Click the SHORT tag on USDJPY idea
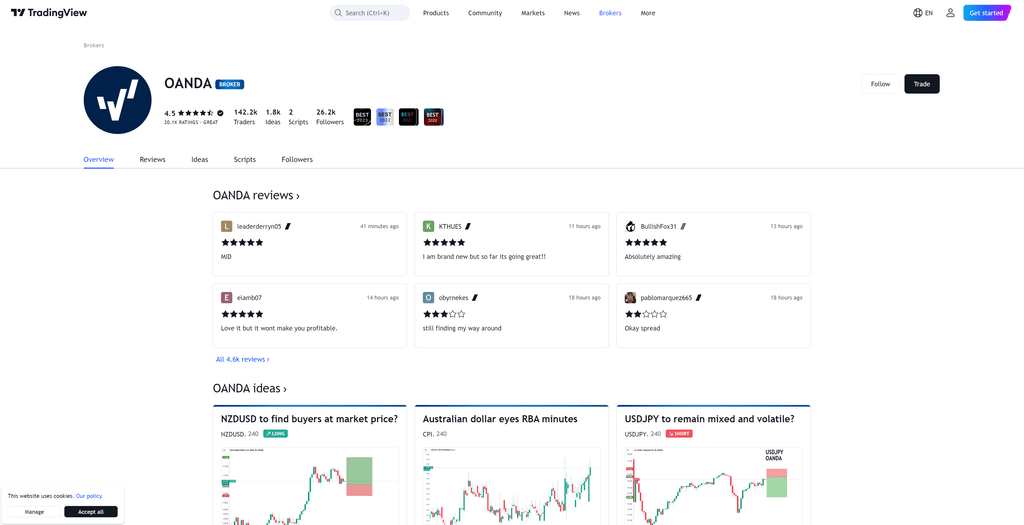The height and width of the screenshot is (525, 1024). (x=679, y=434)
